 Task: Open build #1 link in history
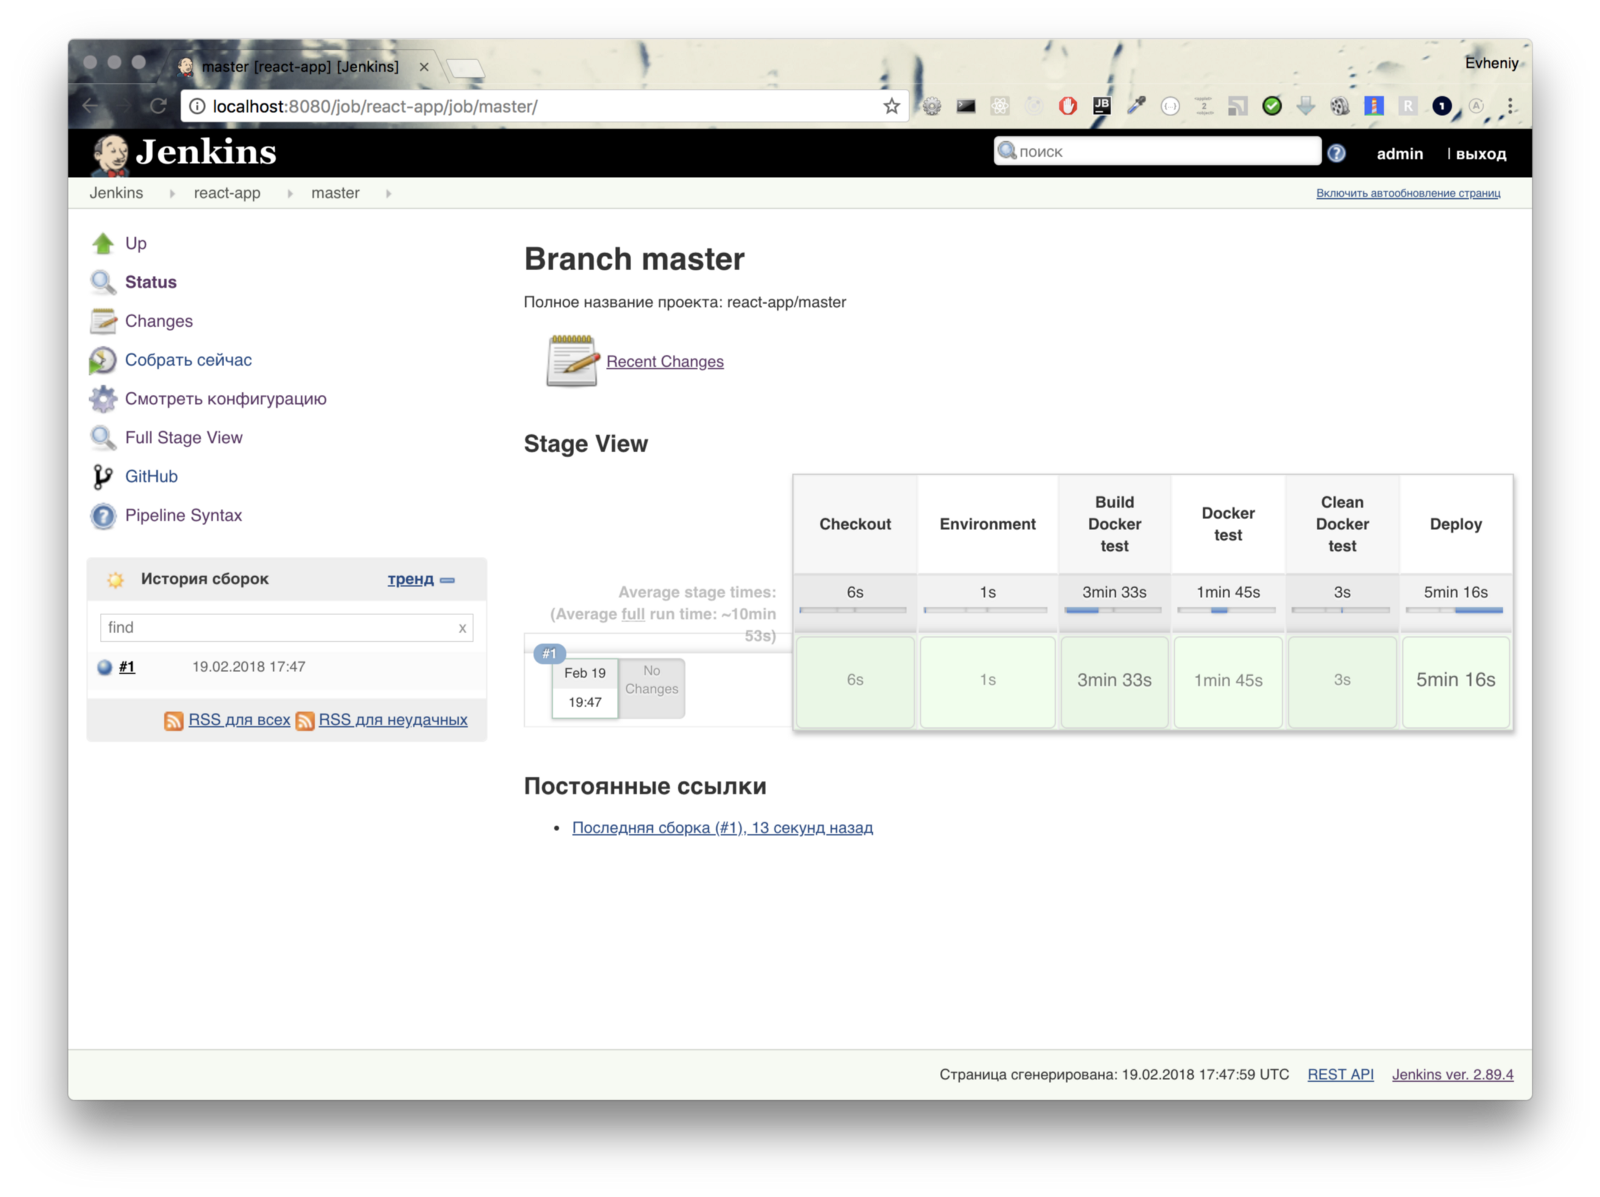pyautogui.click(x=127, y=667)
